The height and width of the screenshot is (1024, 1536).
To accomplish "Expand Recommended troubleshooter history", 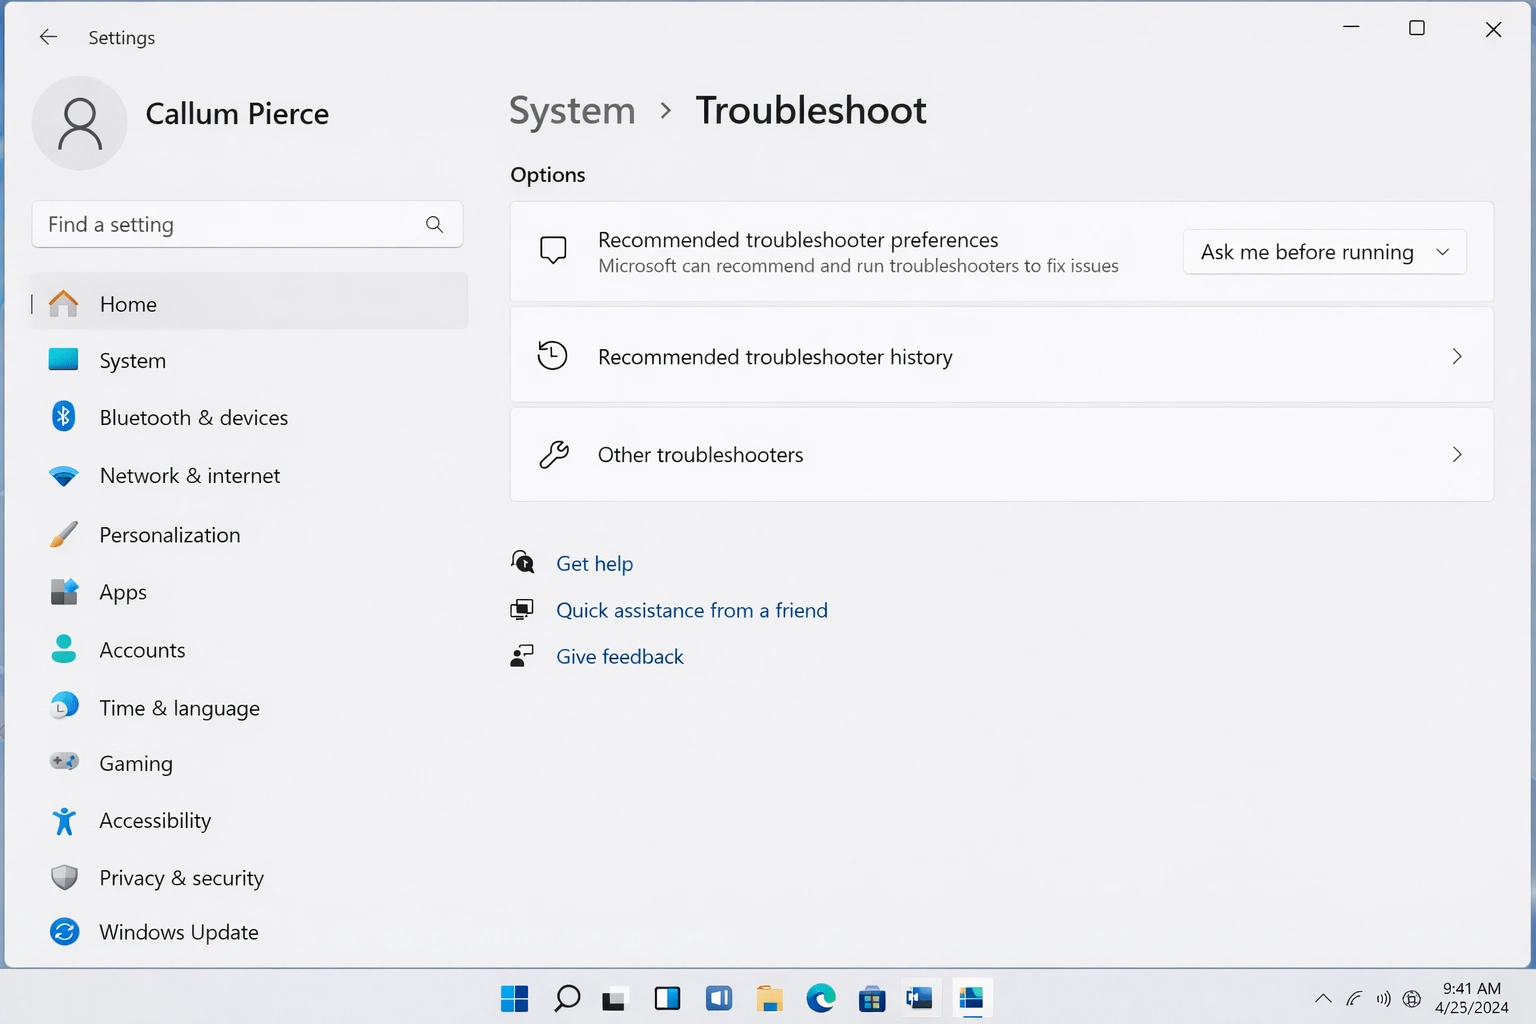I will (1000, 356).
